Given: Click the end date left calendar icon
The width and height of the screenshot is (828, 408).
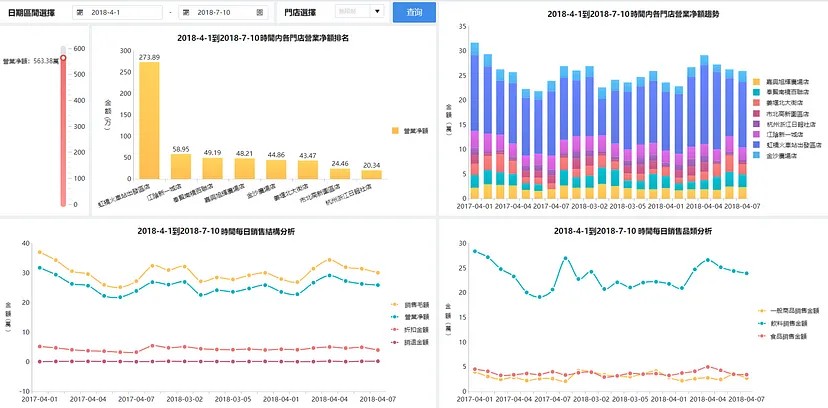Looking at the screenshot, I should click(186, 12).
